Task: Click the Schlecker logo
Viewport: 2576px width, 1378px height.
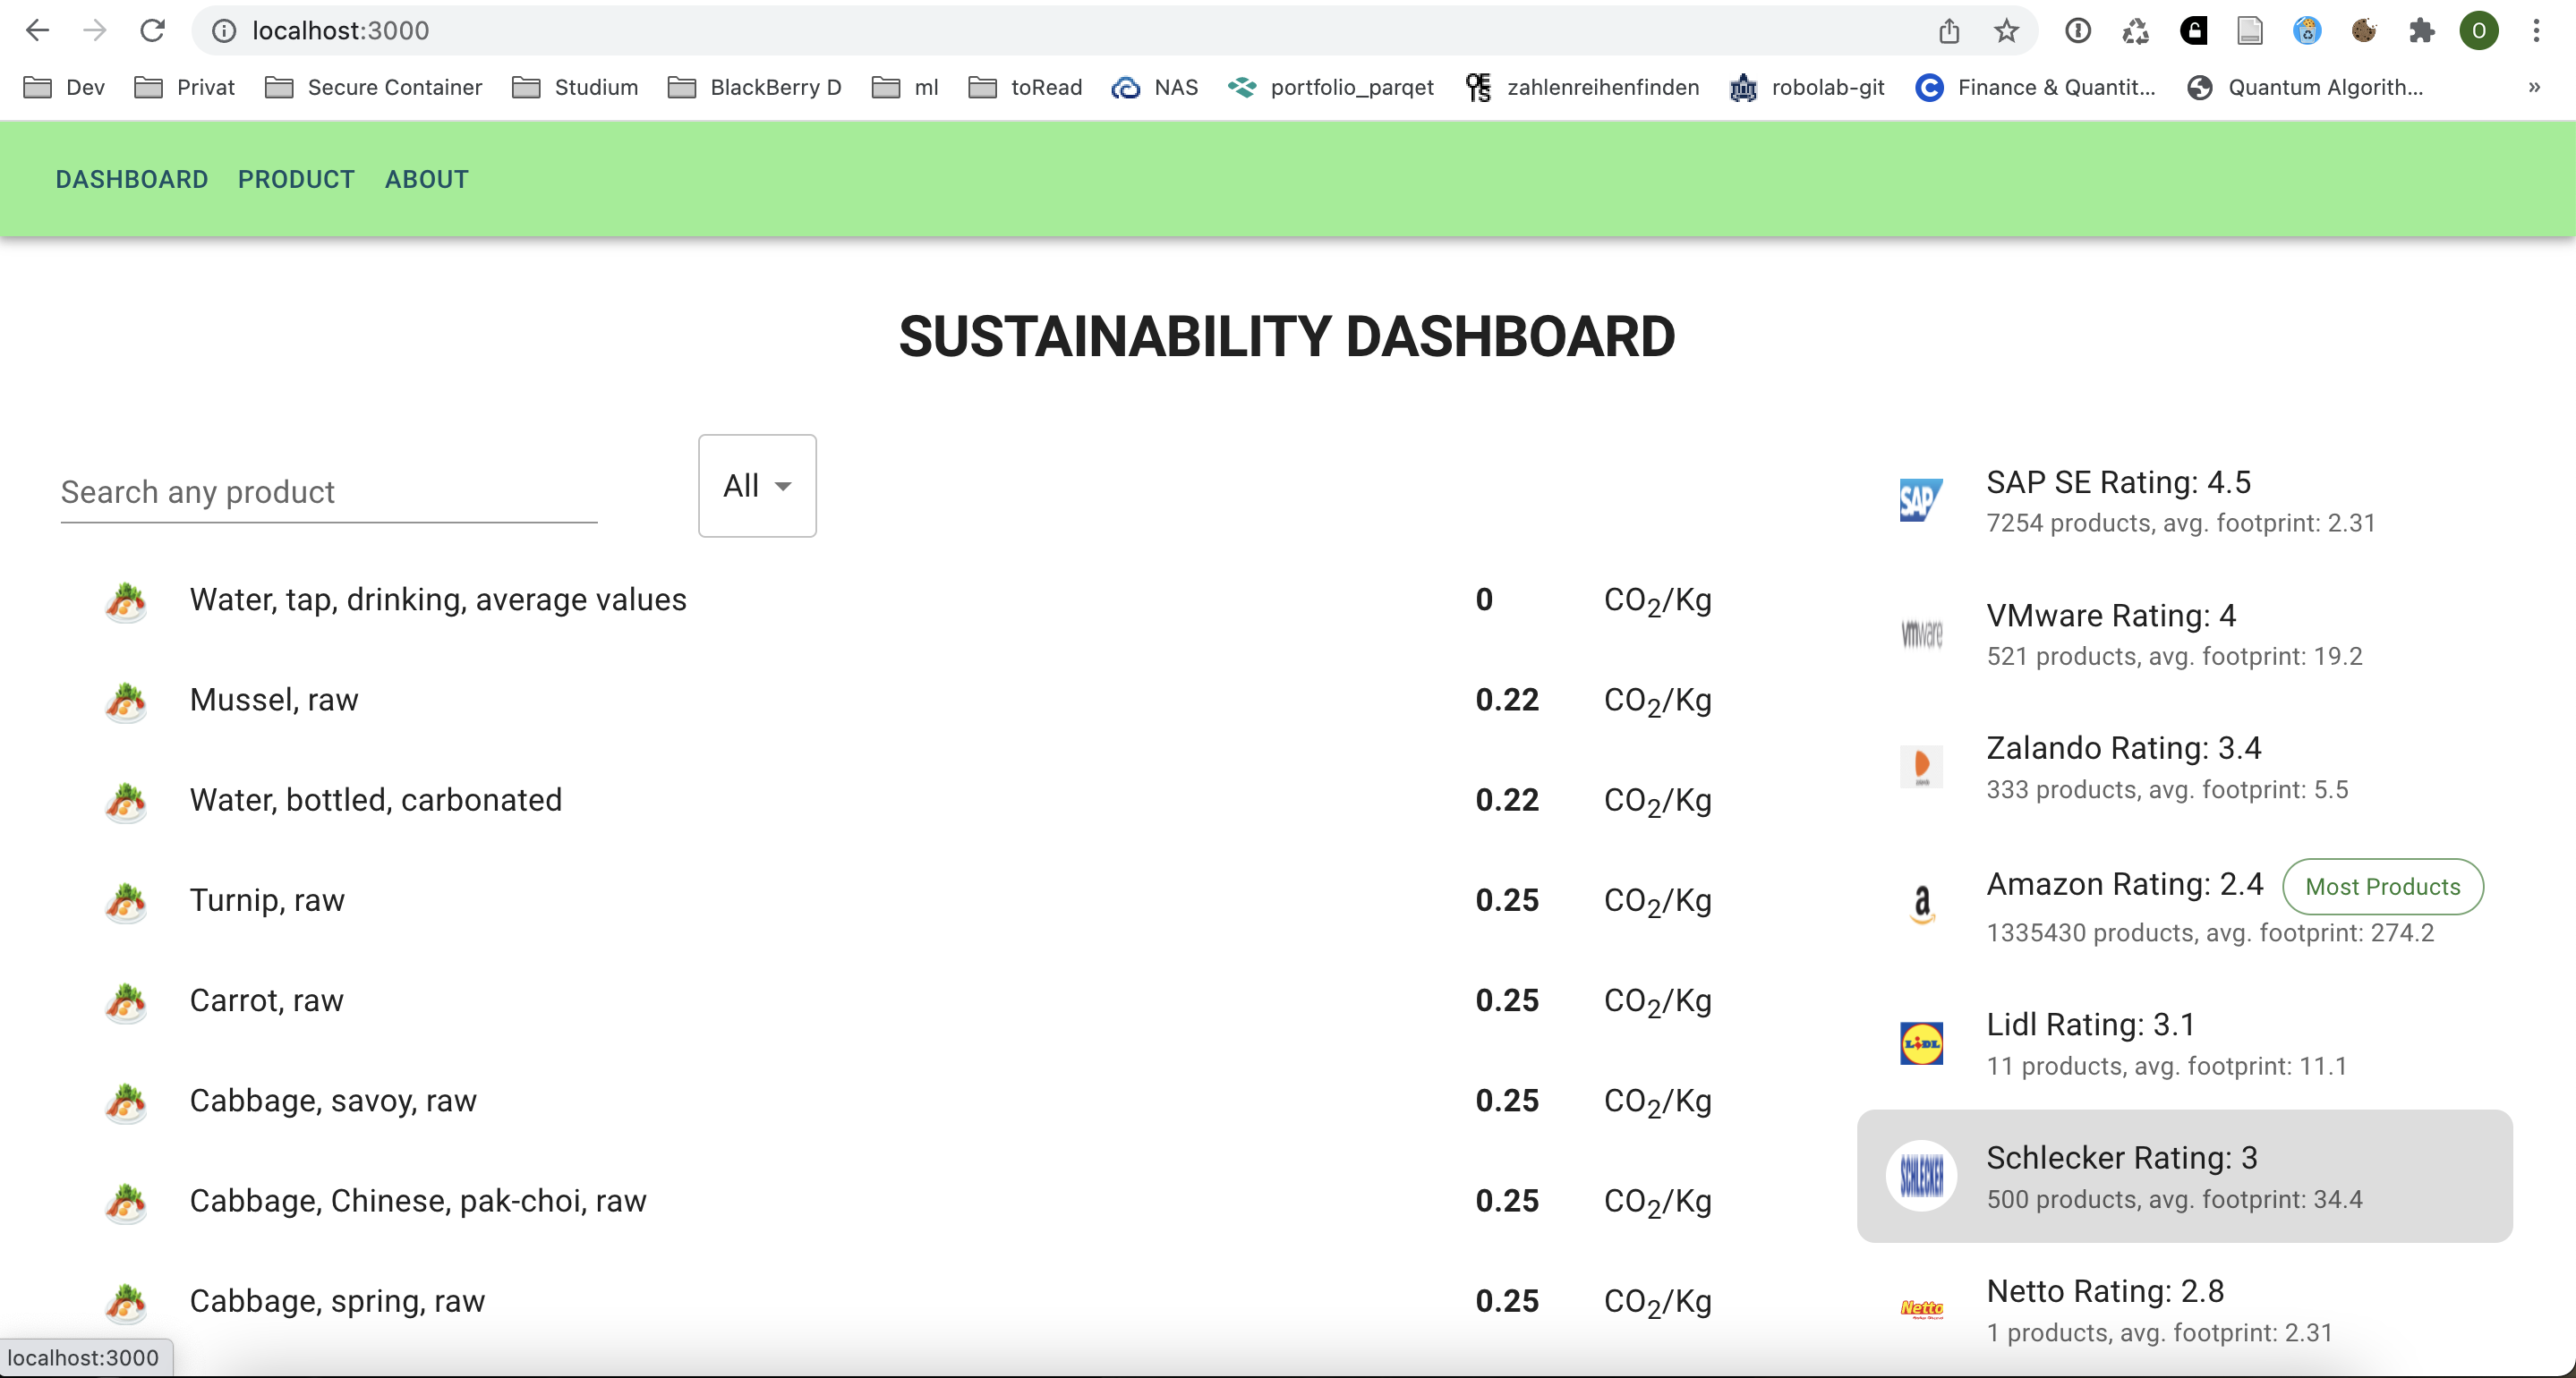Action: coord(1923,1176)
